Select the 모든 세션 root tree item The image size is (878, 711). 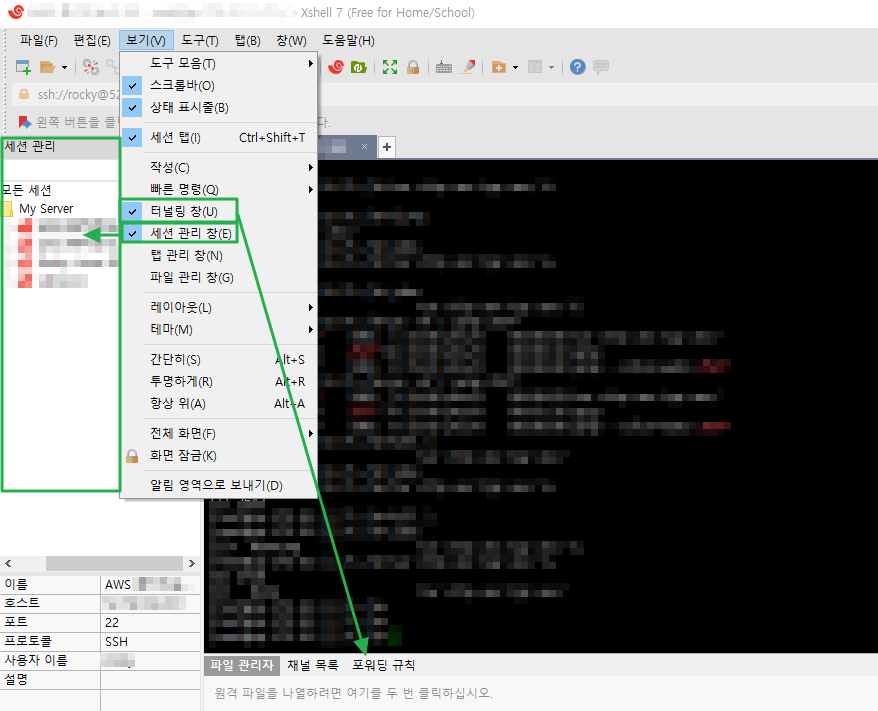pyautogui.click(x=26, y=190)
